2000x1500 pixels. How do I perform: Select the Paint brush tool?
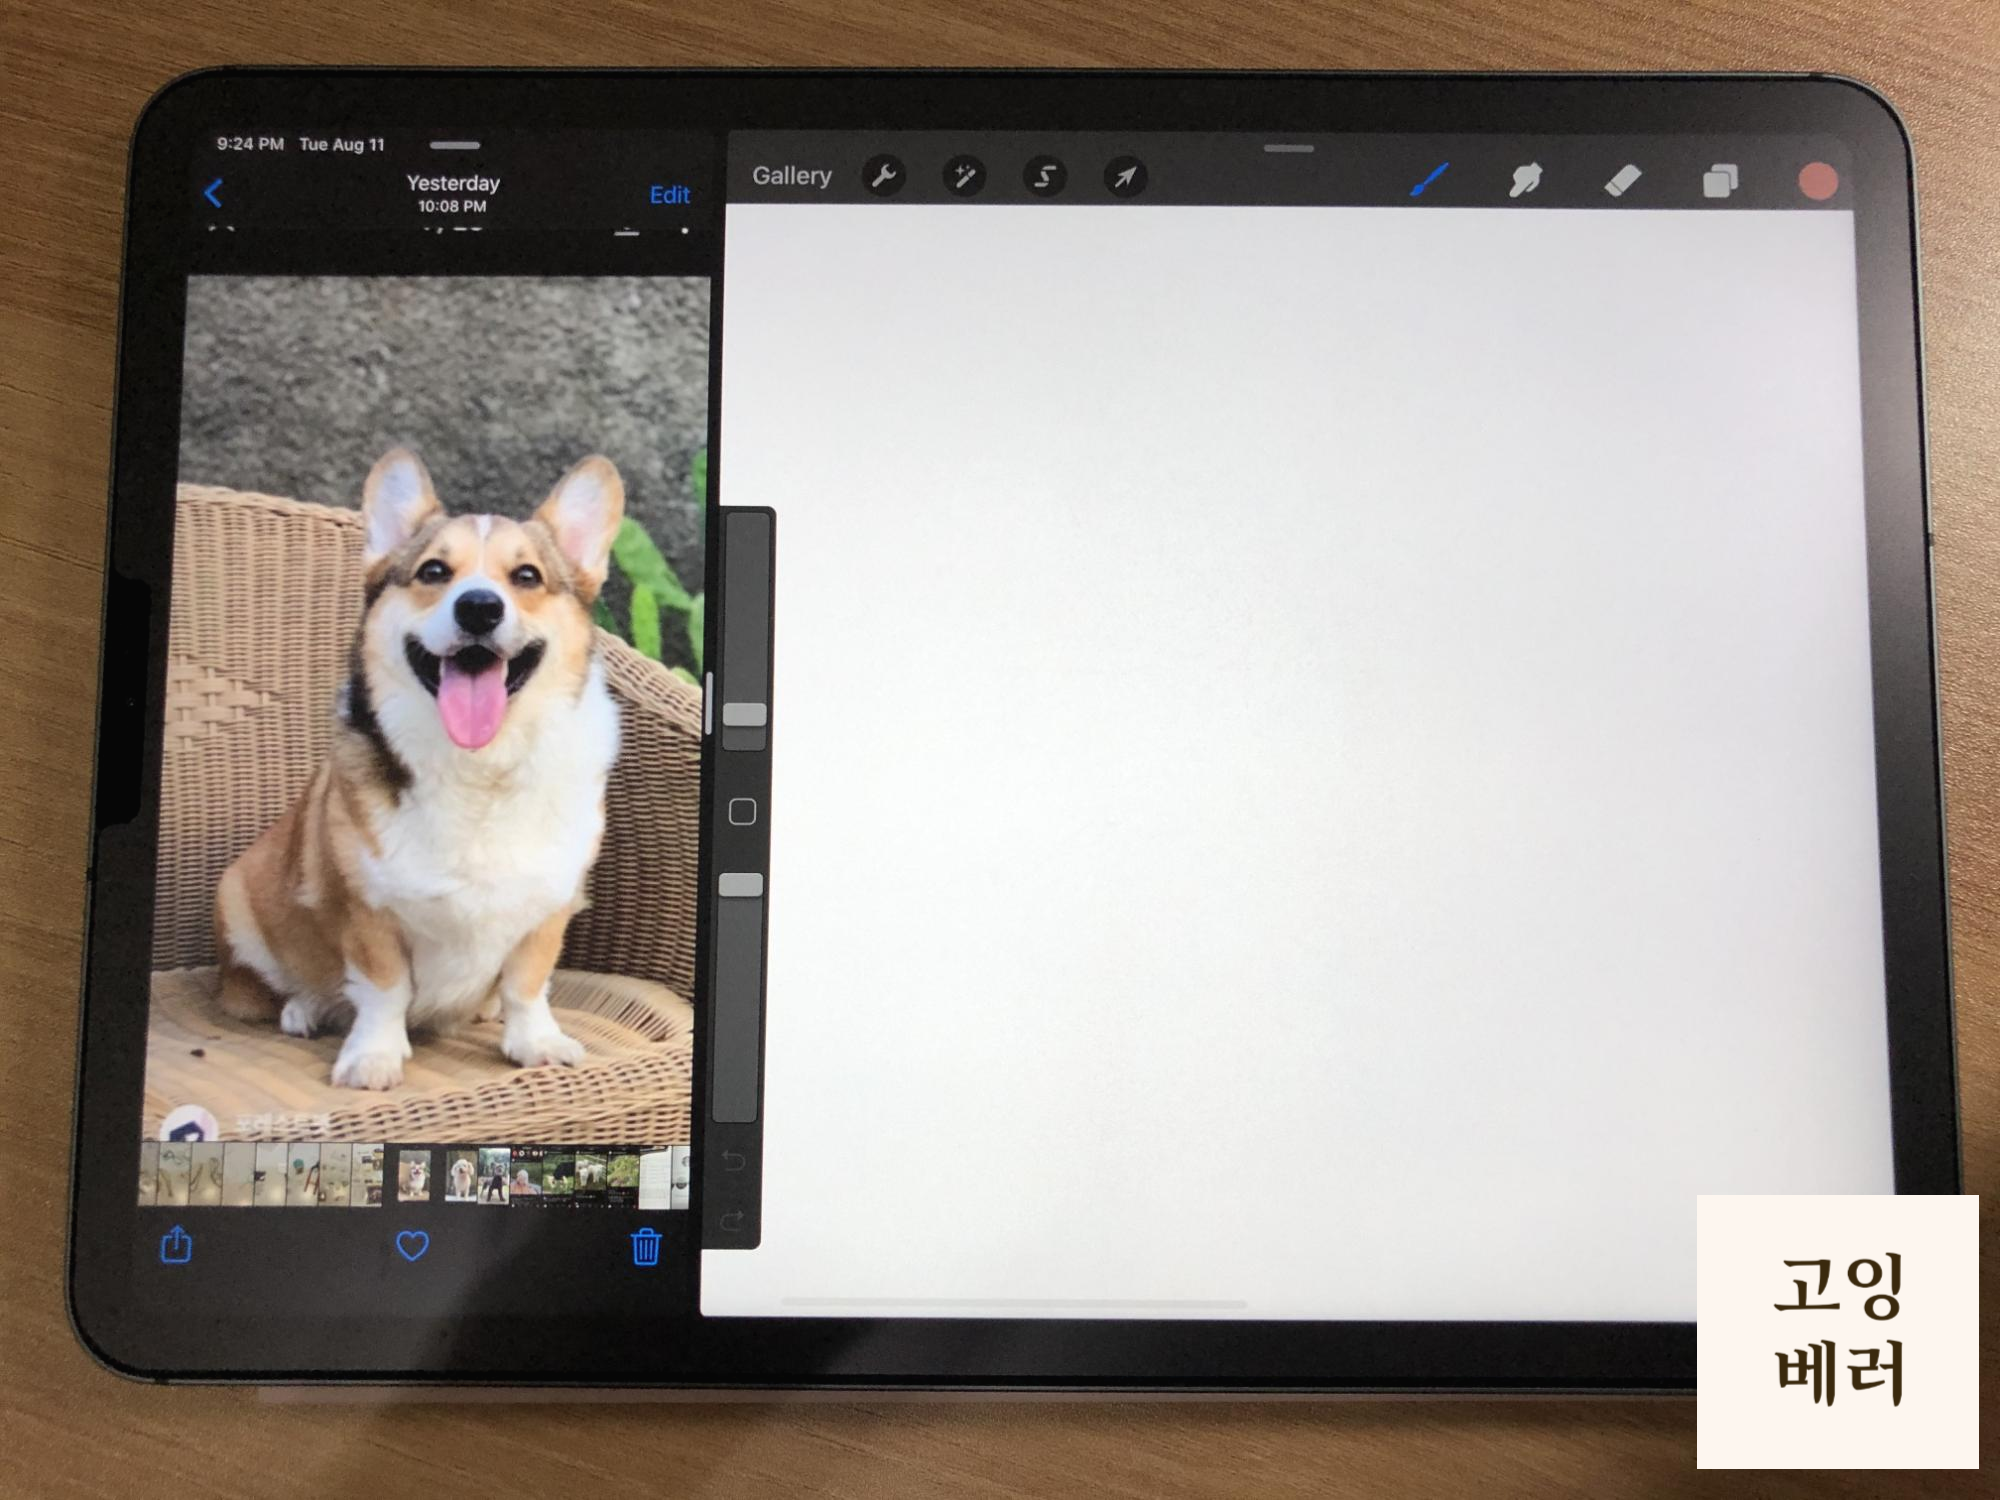point(1430,180)
